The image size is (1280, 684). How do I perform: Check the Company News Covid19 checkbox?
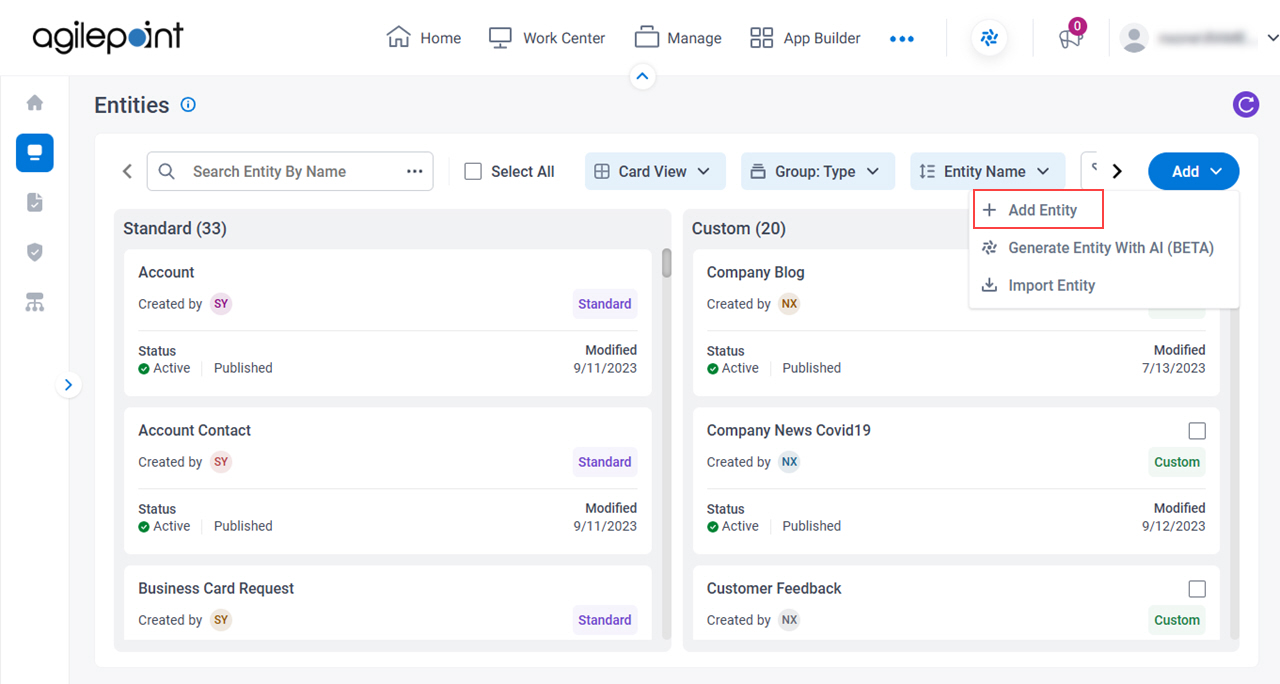click(x=1197, y=431)
